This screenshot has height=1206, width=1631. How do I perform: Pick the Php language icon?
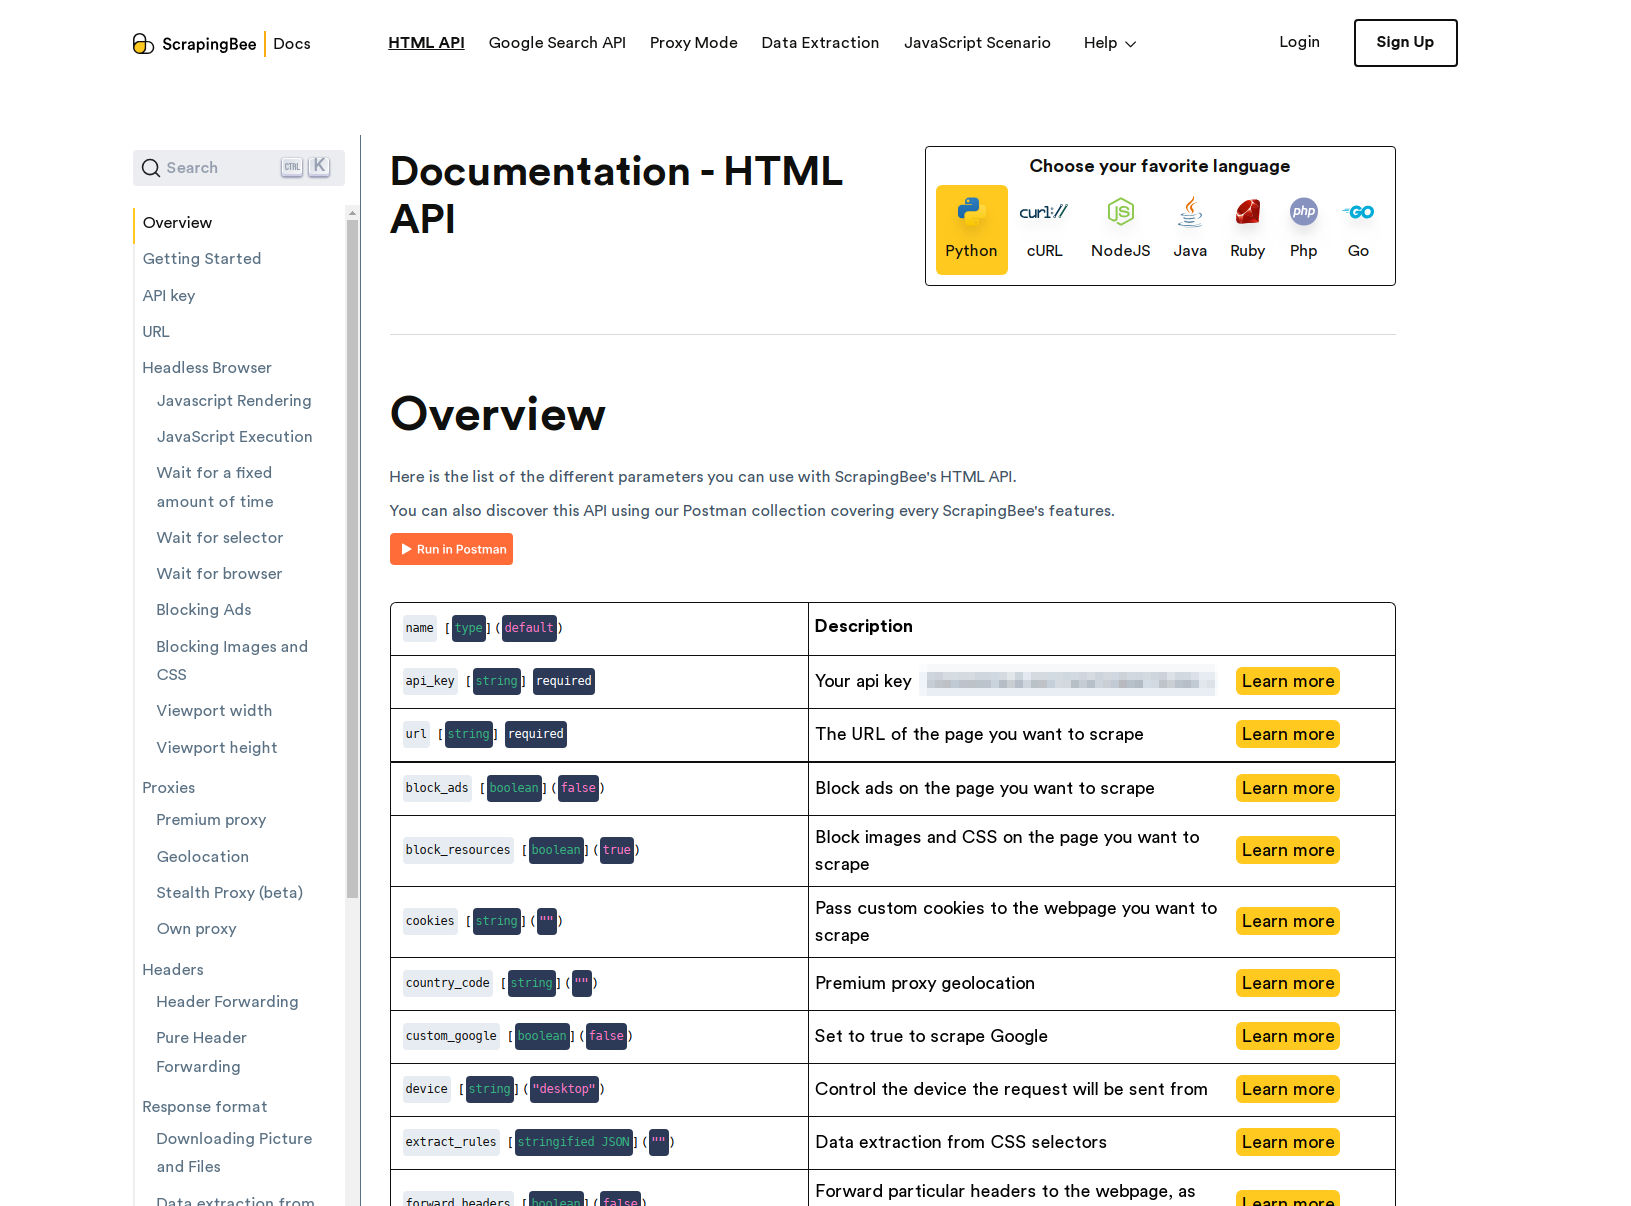click(x=1303, y=211)
